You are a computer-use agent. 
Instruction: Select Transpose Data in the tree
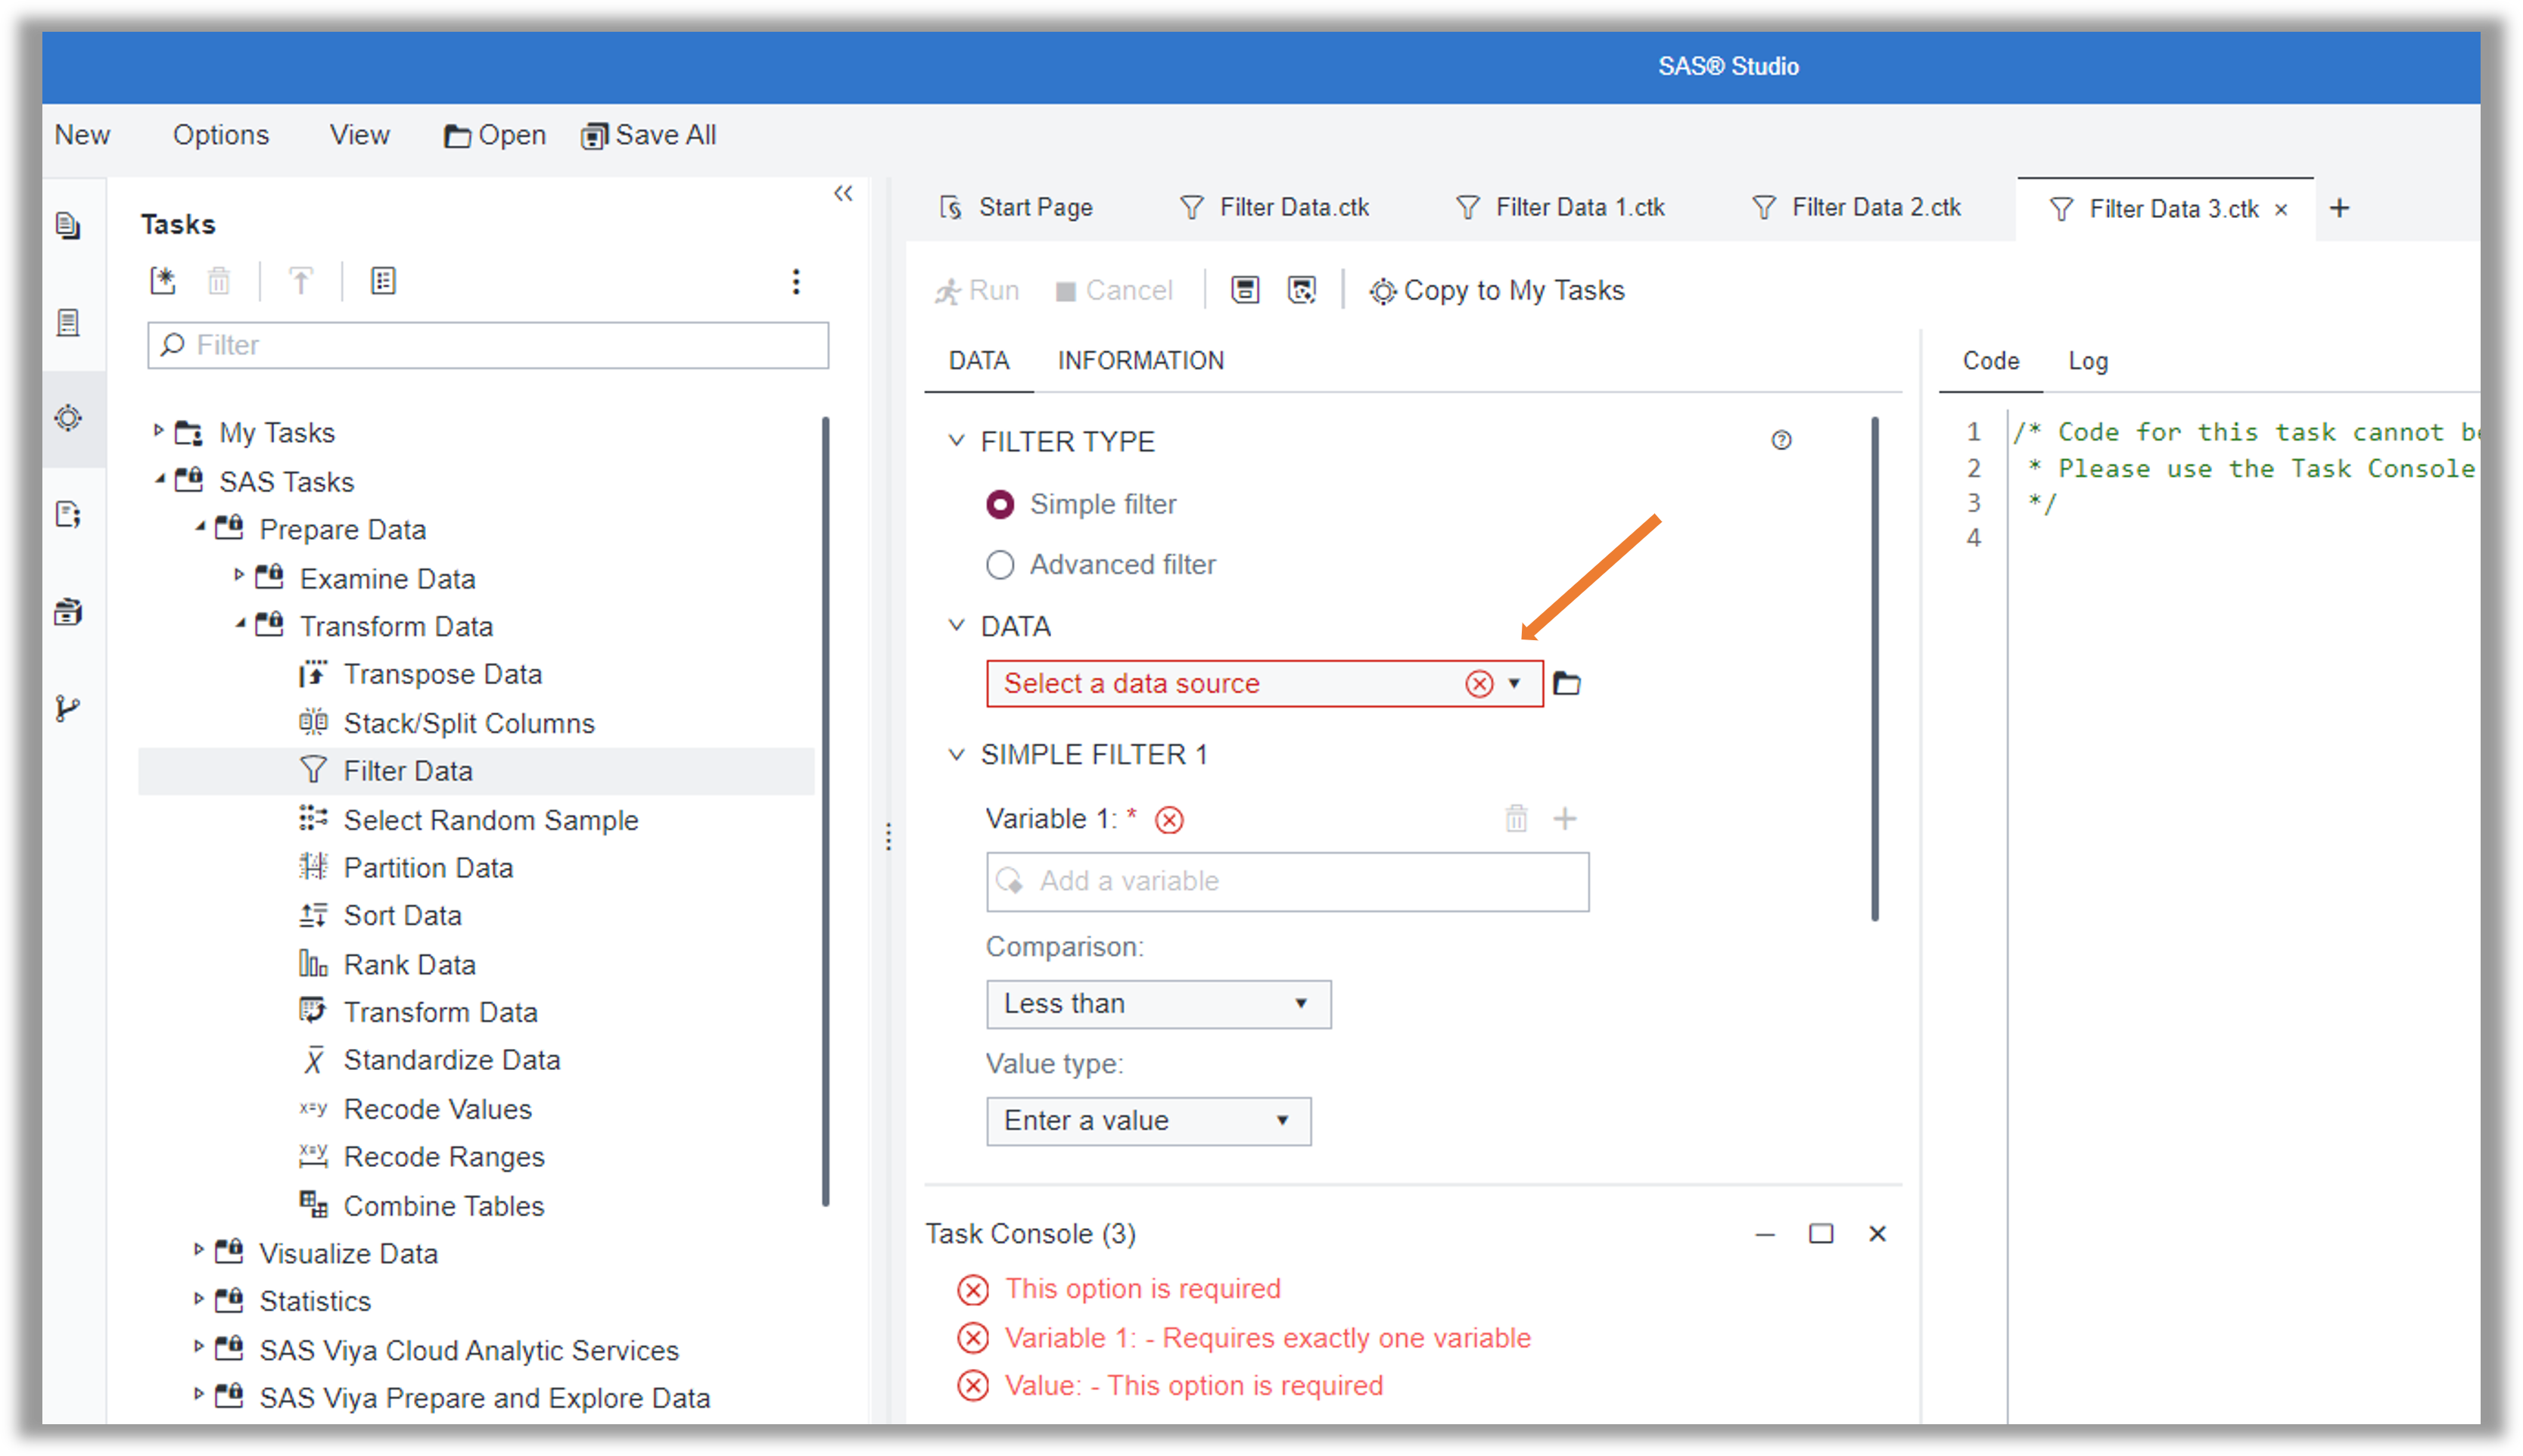coord(442,674)
